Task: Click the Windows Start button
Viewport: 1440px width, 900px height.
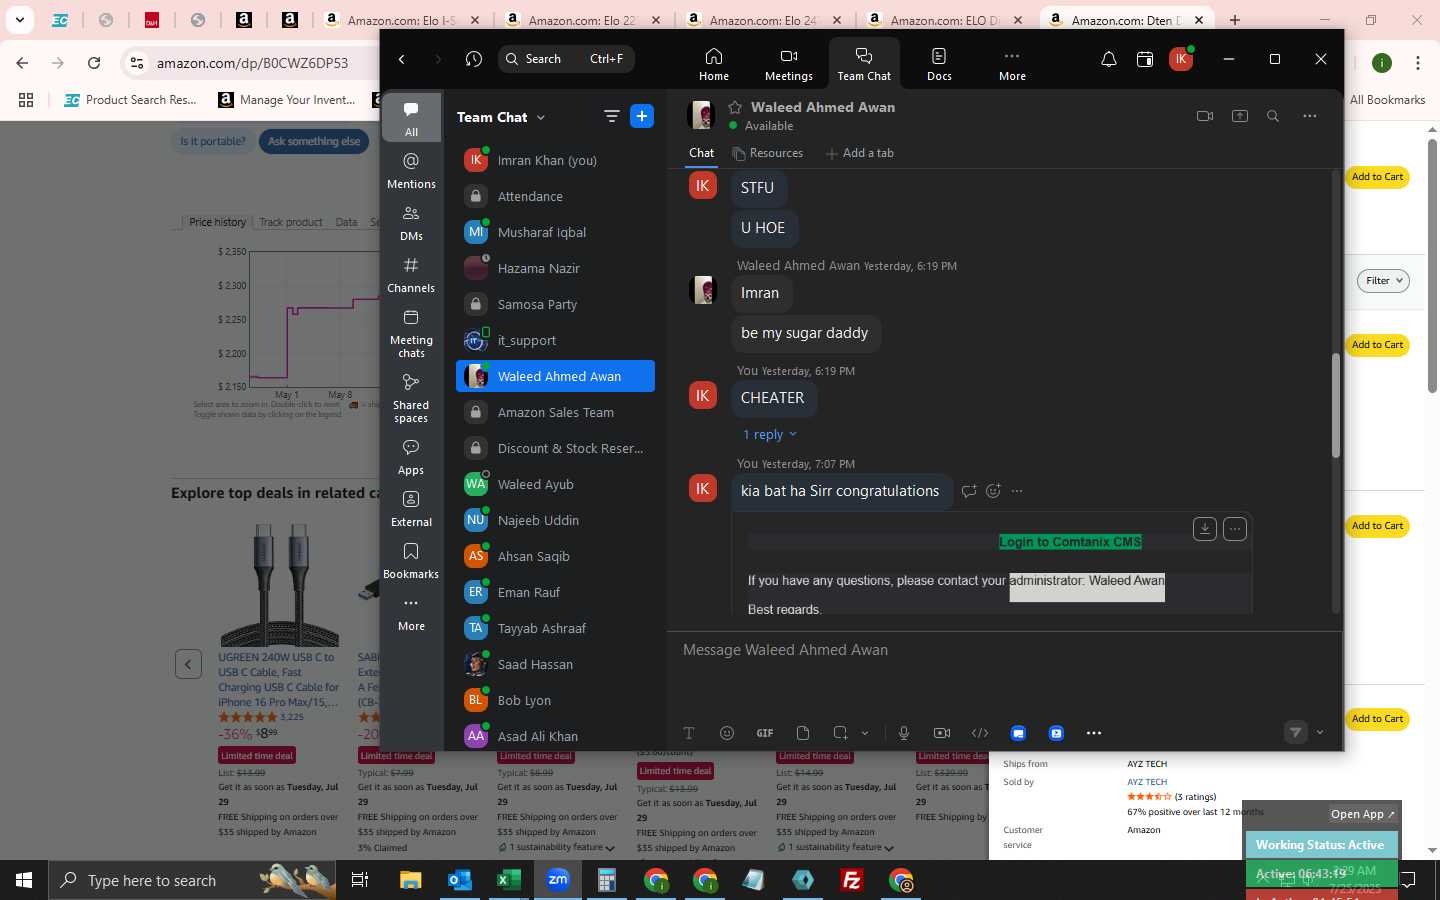Action: click(x=24, y=880)
